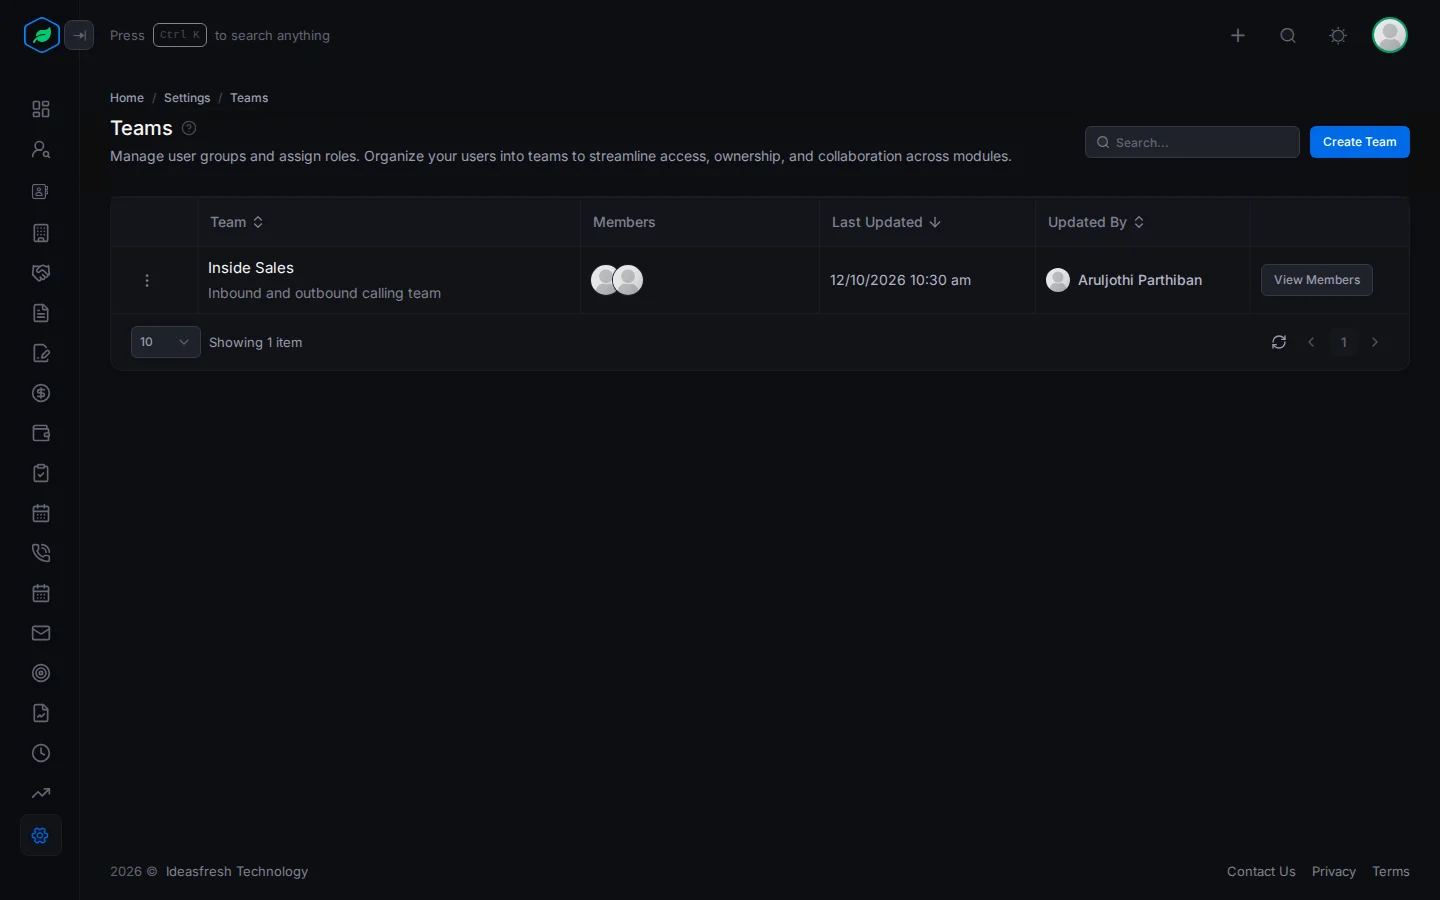
Task: Click the Settings breadcrumb link
Action: coord(187,98)
